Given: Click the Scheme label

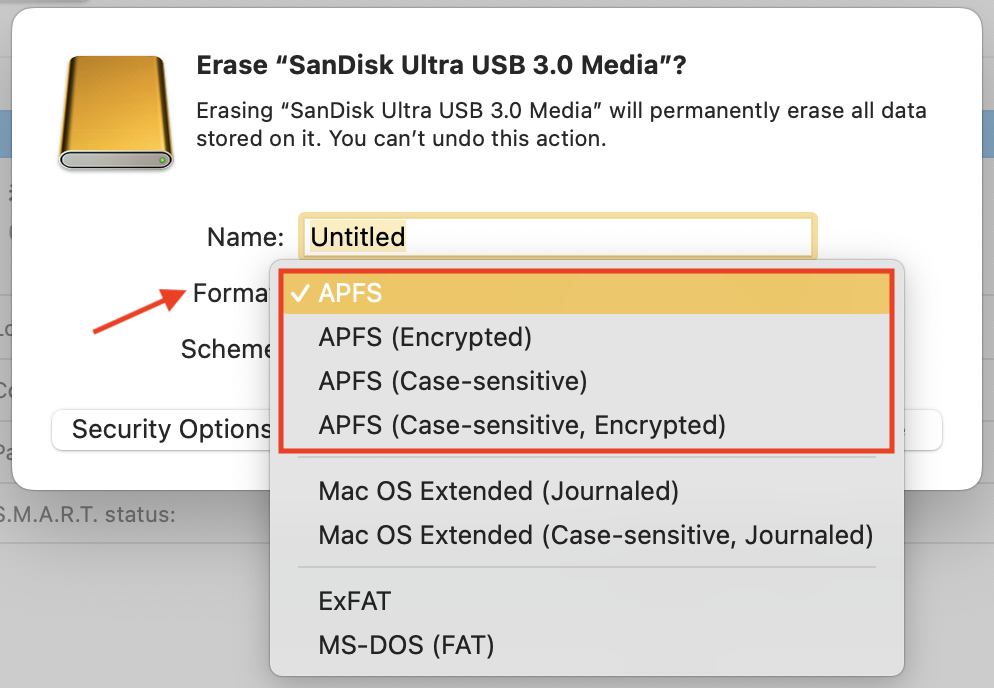Looking at the screenshot, I should coord(226,349).
